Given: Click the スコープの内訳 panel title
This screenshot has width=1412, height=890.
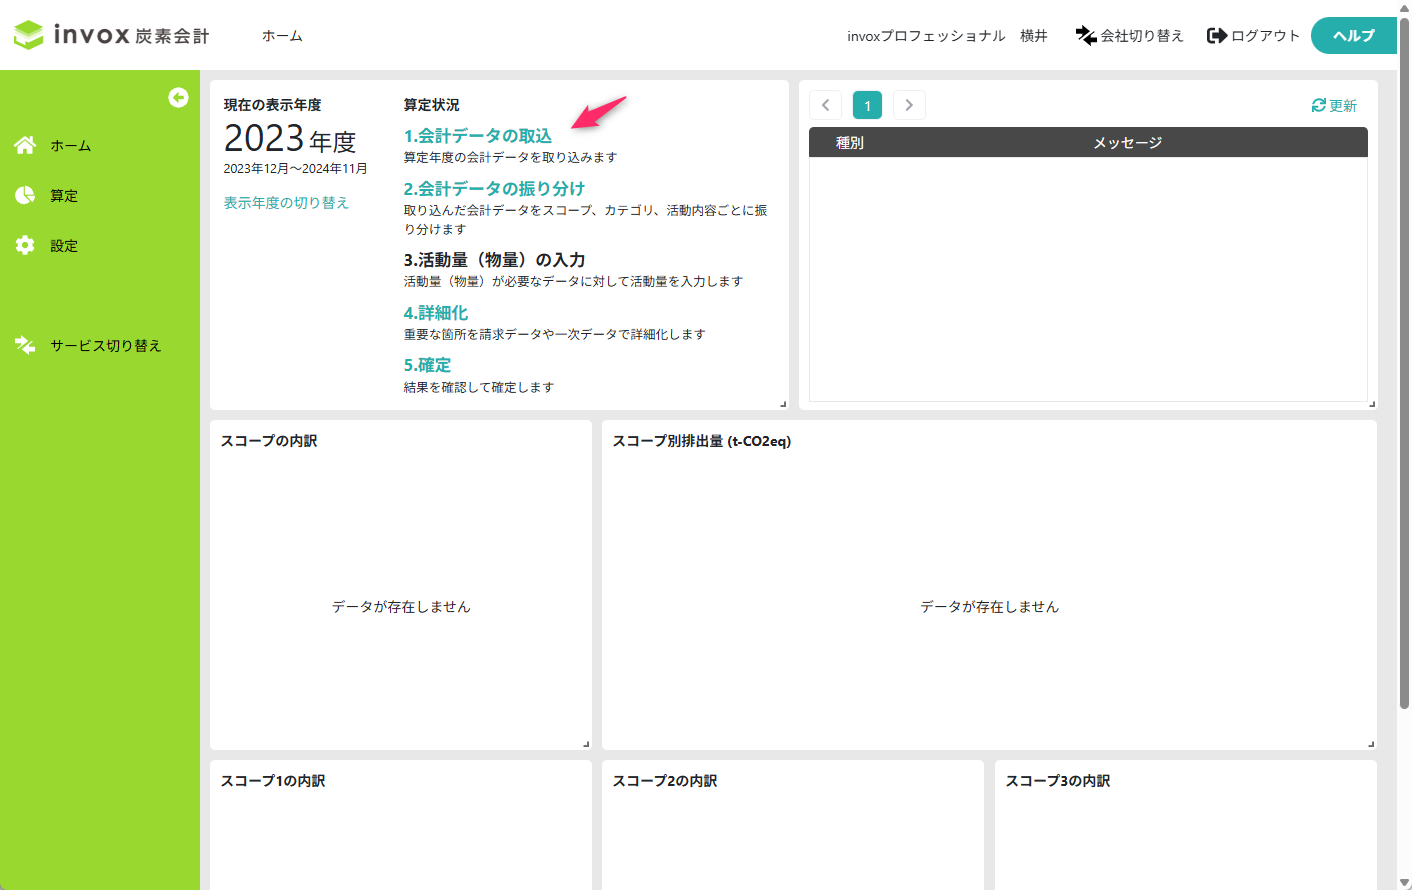Looking at the screenshot, I should [x=269, y=441].
